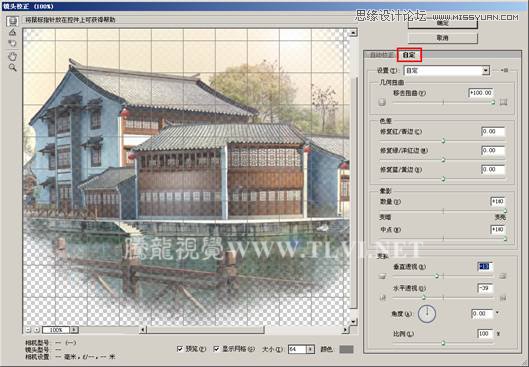Click the 水平透视 value field -39
The image size is (529, 367).
tap(485, 288)
